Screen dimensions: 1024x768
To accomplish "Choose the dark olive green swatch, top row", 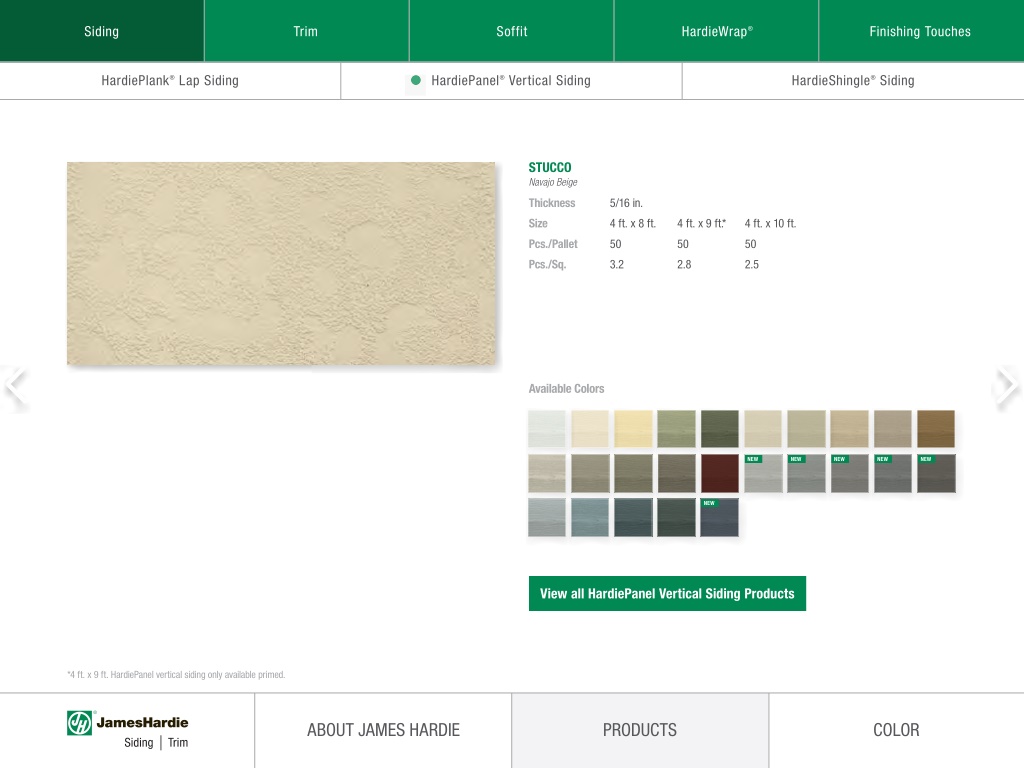I will pos(720,428).
